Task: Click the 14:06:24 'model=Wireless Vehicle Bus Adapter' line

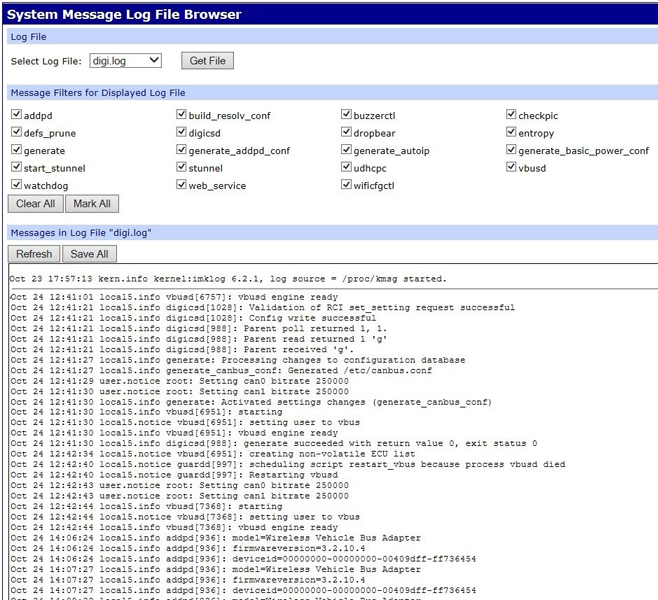Action: (x=216, y=538)
